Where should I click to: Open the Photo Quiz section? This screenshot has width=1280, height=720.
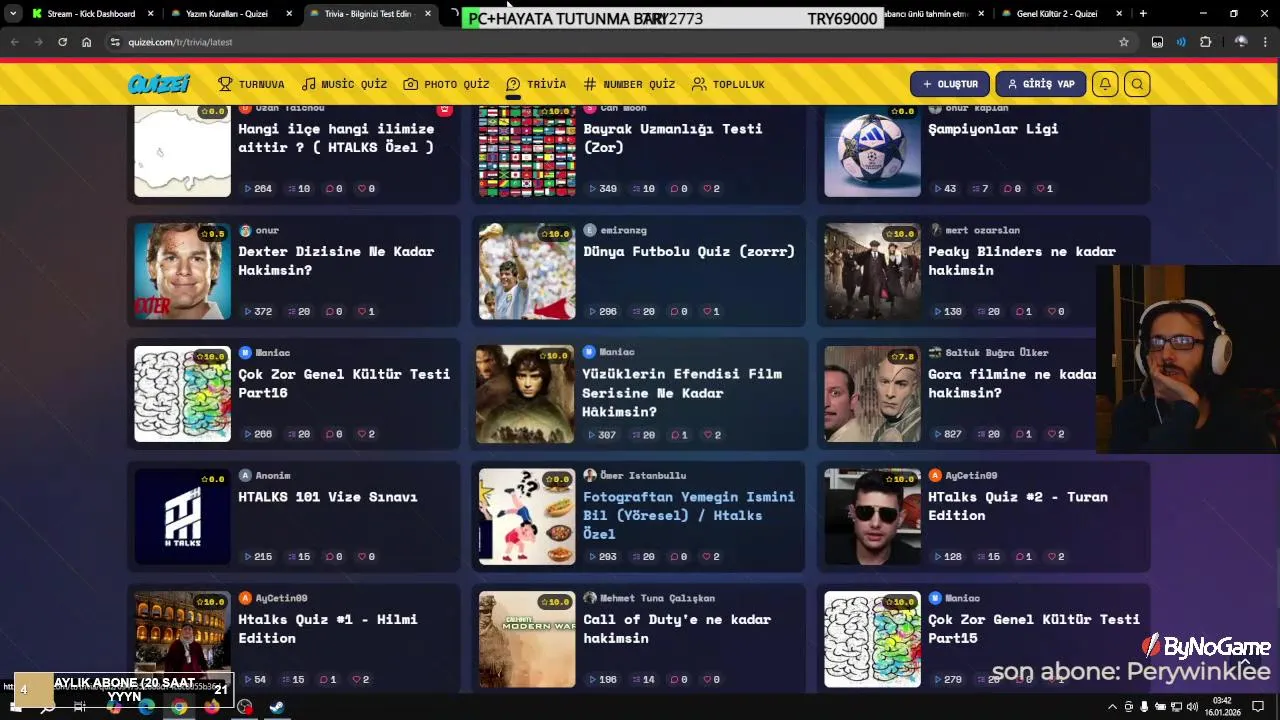(x=446, y=84)
